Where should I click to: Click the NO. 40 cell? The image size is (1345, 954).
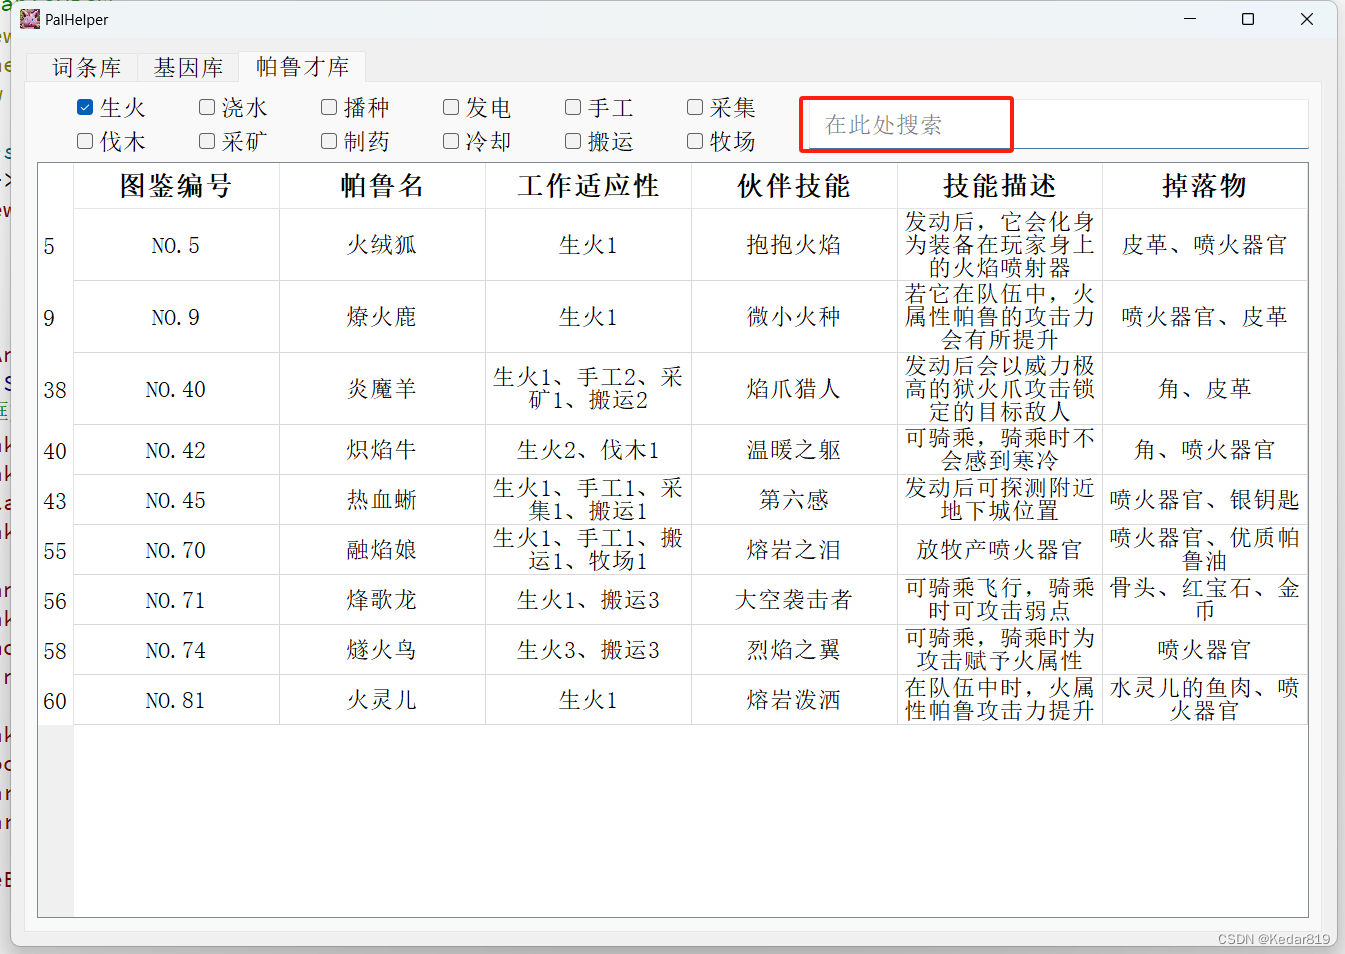tap(176, 389)
